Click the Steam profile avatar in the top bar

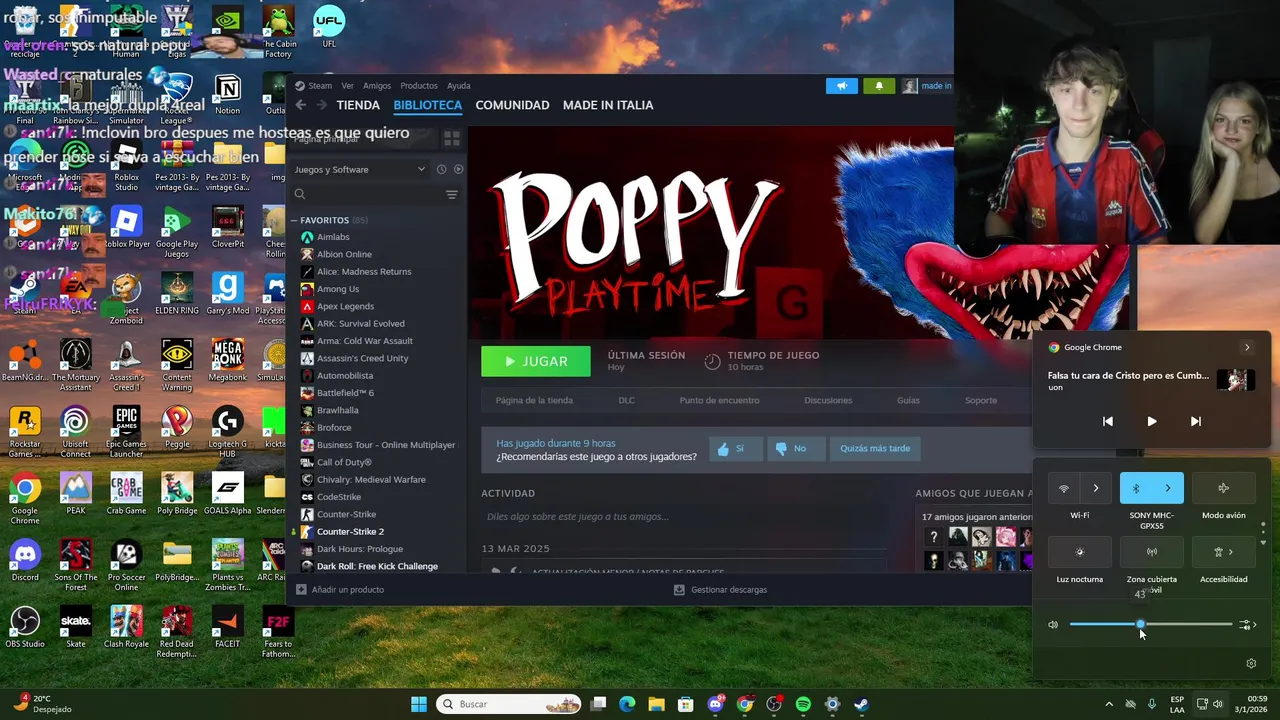pyautogui.click(x=909, y=86)
